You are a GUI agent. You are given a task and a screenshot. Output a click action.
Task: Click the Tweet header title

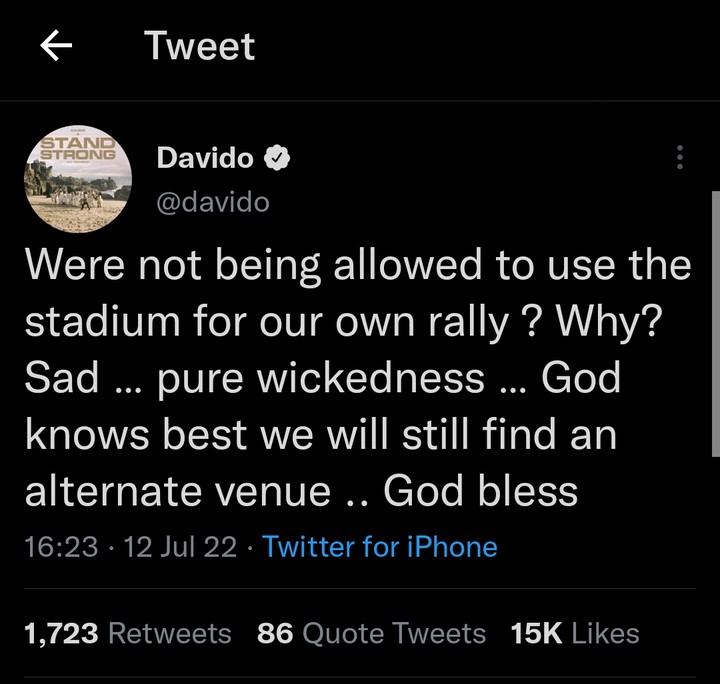pos(199,47)
